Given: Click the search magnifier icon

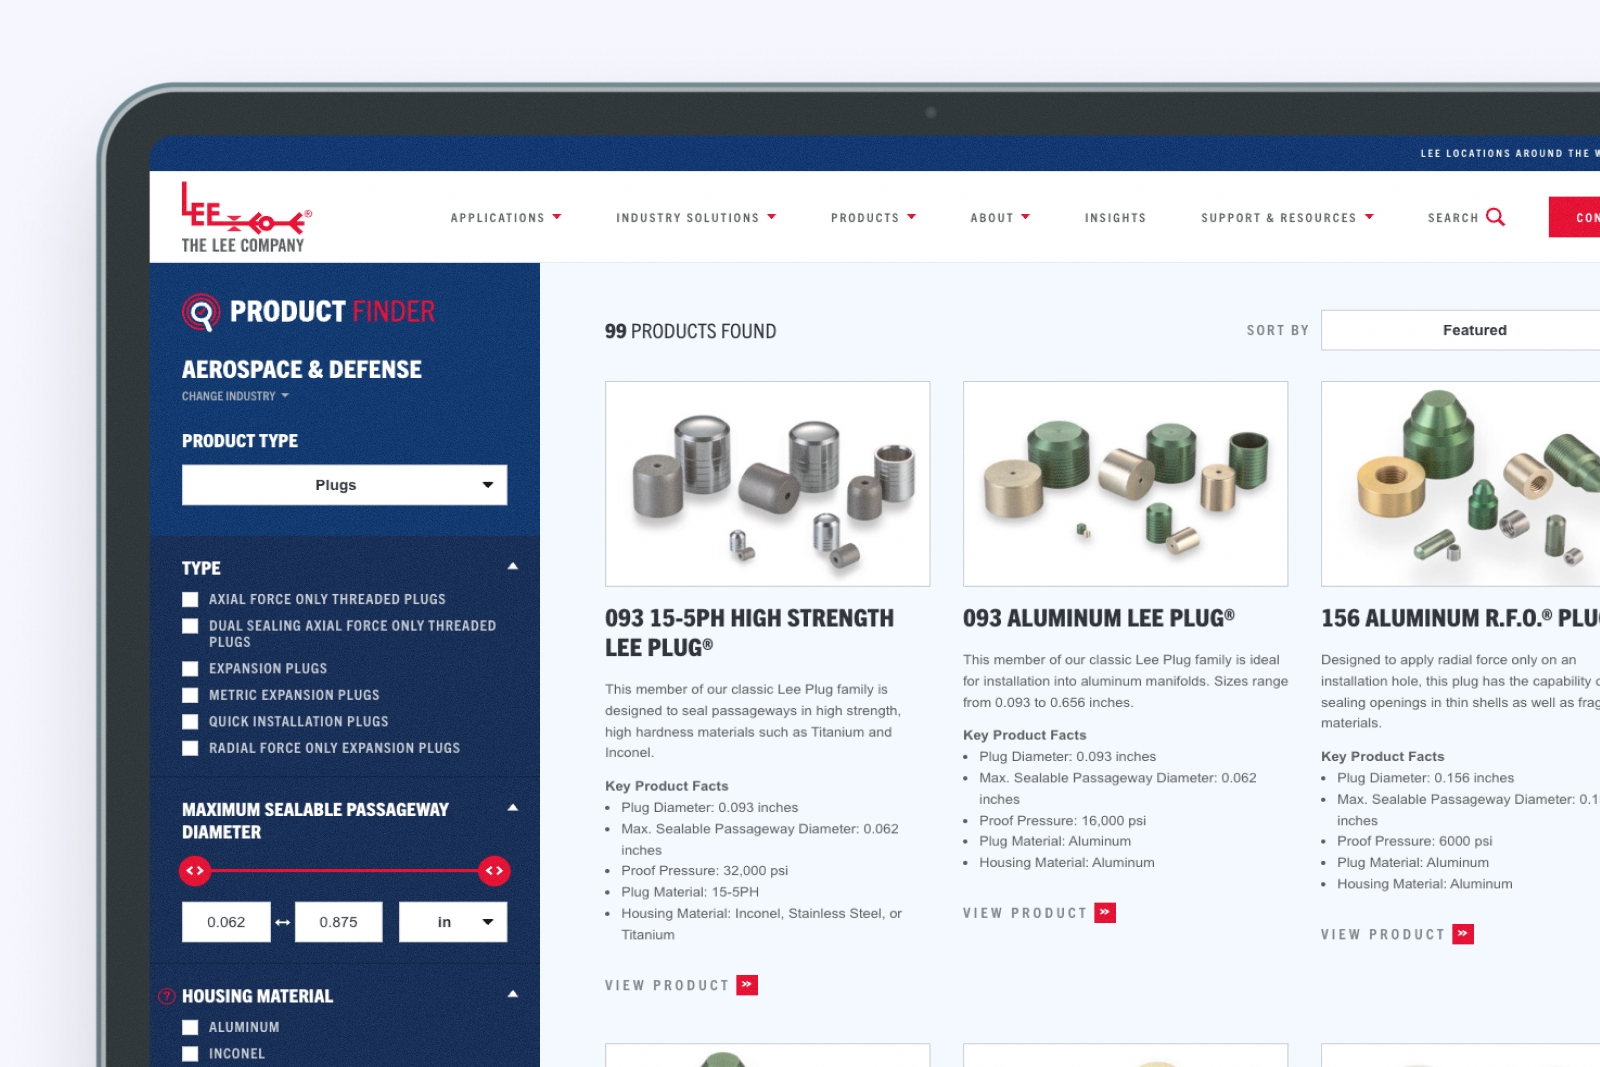Looking at the screenshot, I should (1495, 217).
